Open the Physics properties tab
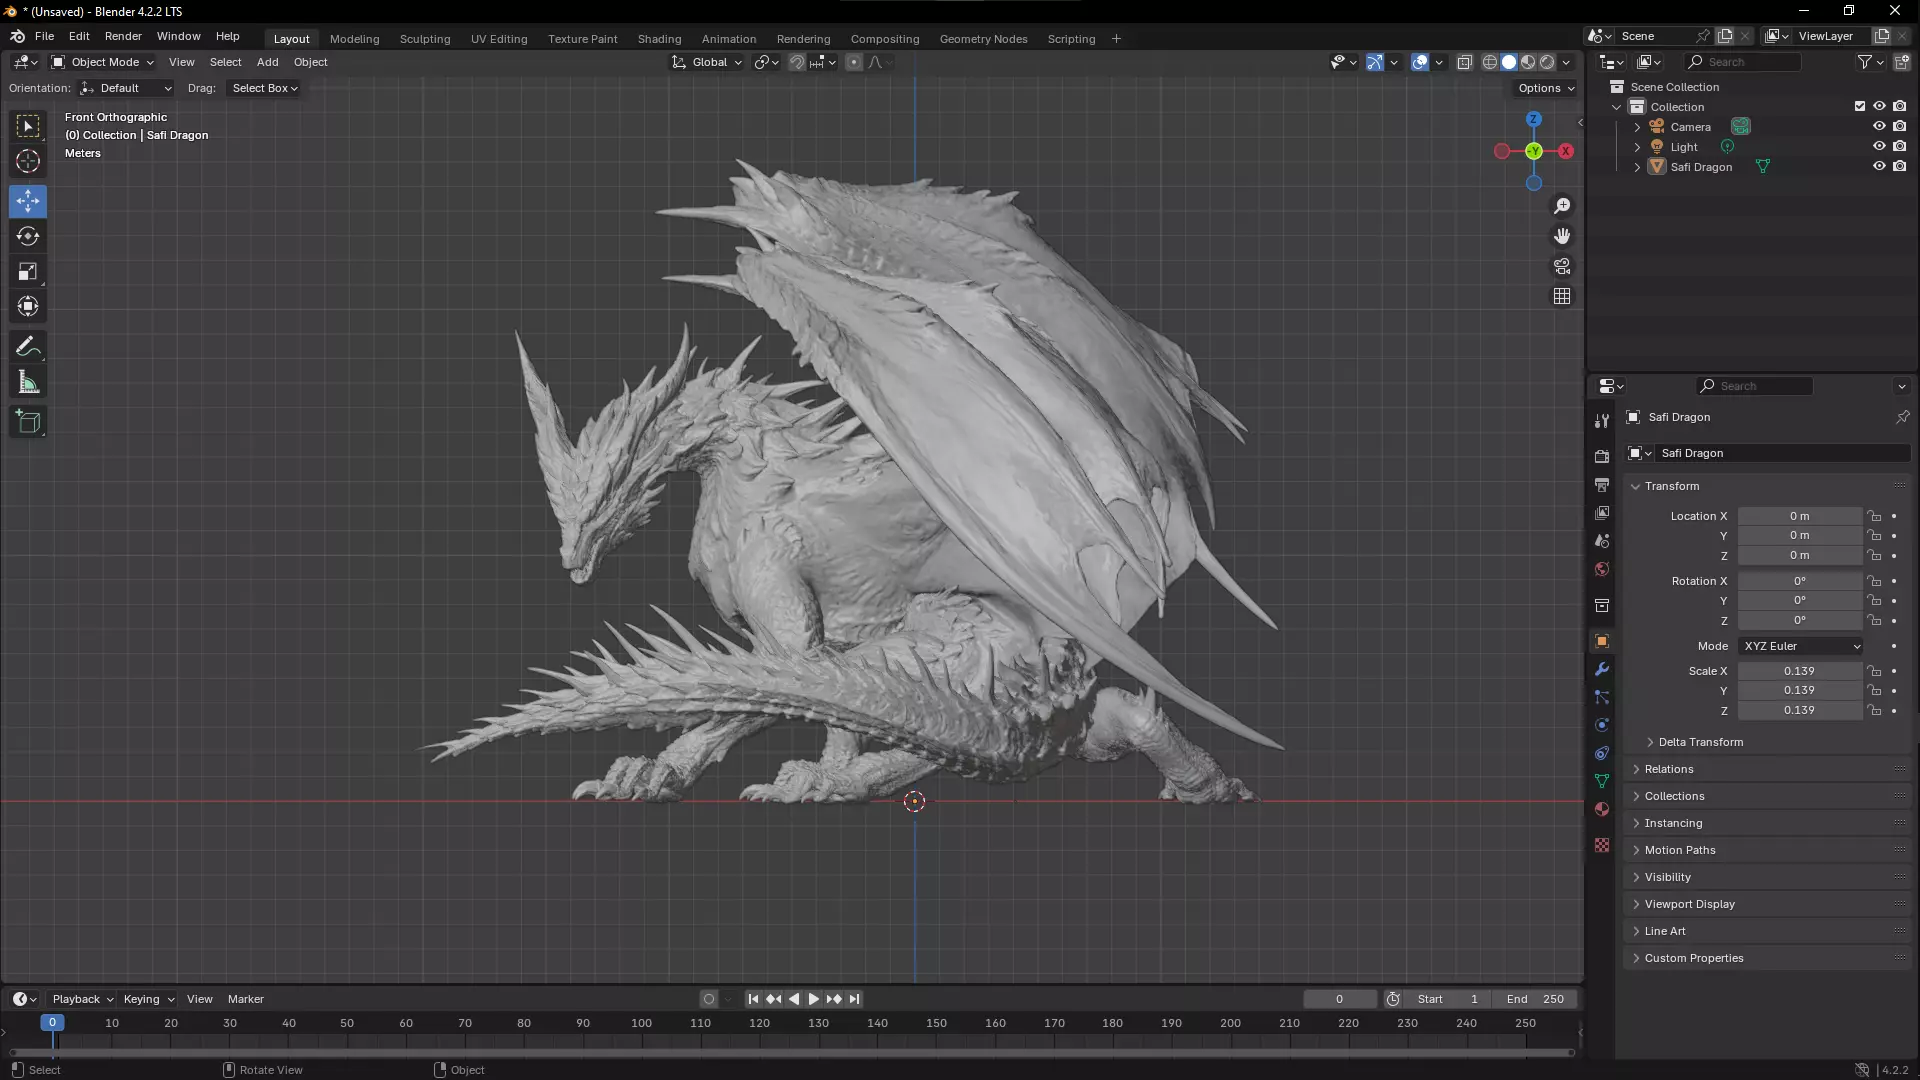The width and height of the screenshot is (1920, 1080). pos(1602,725)
